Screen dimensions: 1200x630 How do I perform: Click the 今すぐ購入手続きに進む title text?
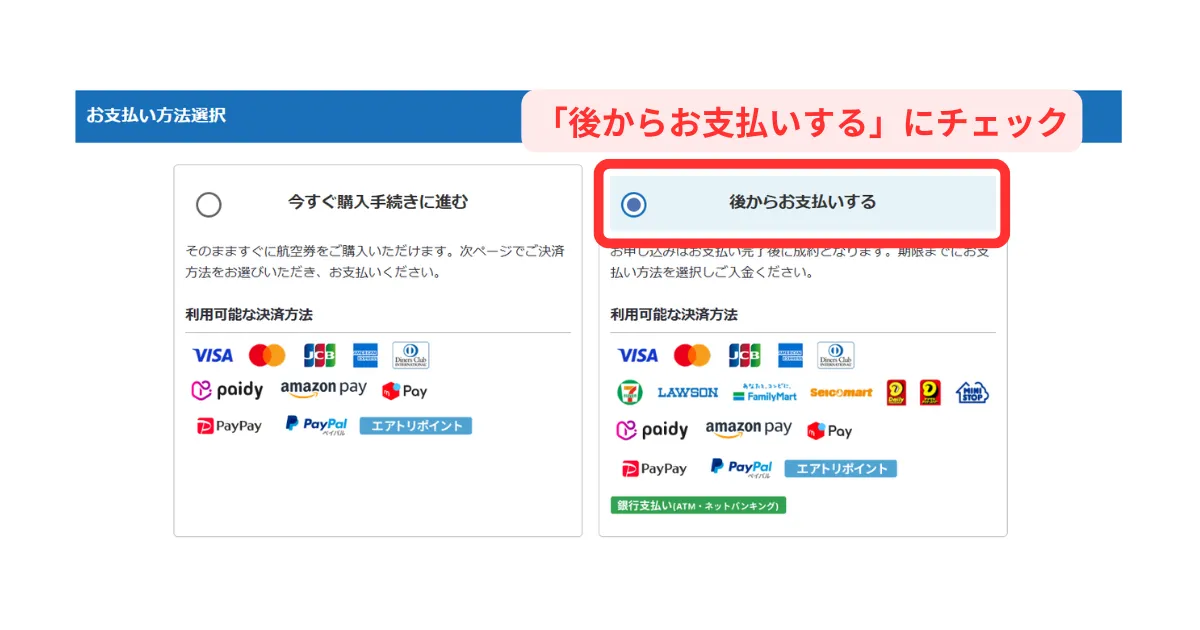pyautogui.click(x=377, y=202)
